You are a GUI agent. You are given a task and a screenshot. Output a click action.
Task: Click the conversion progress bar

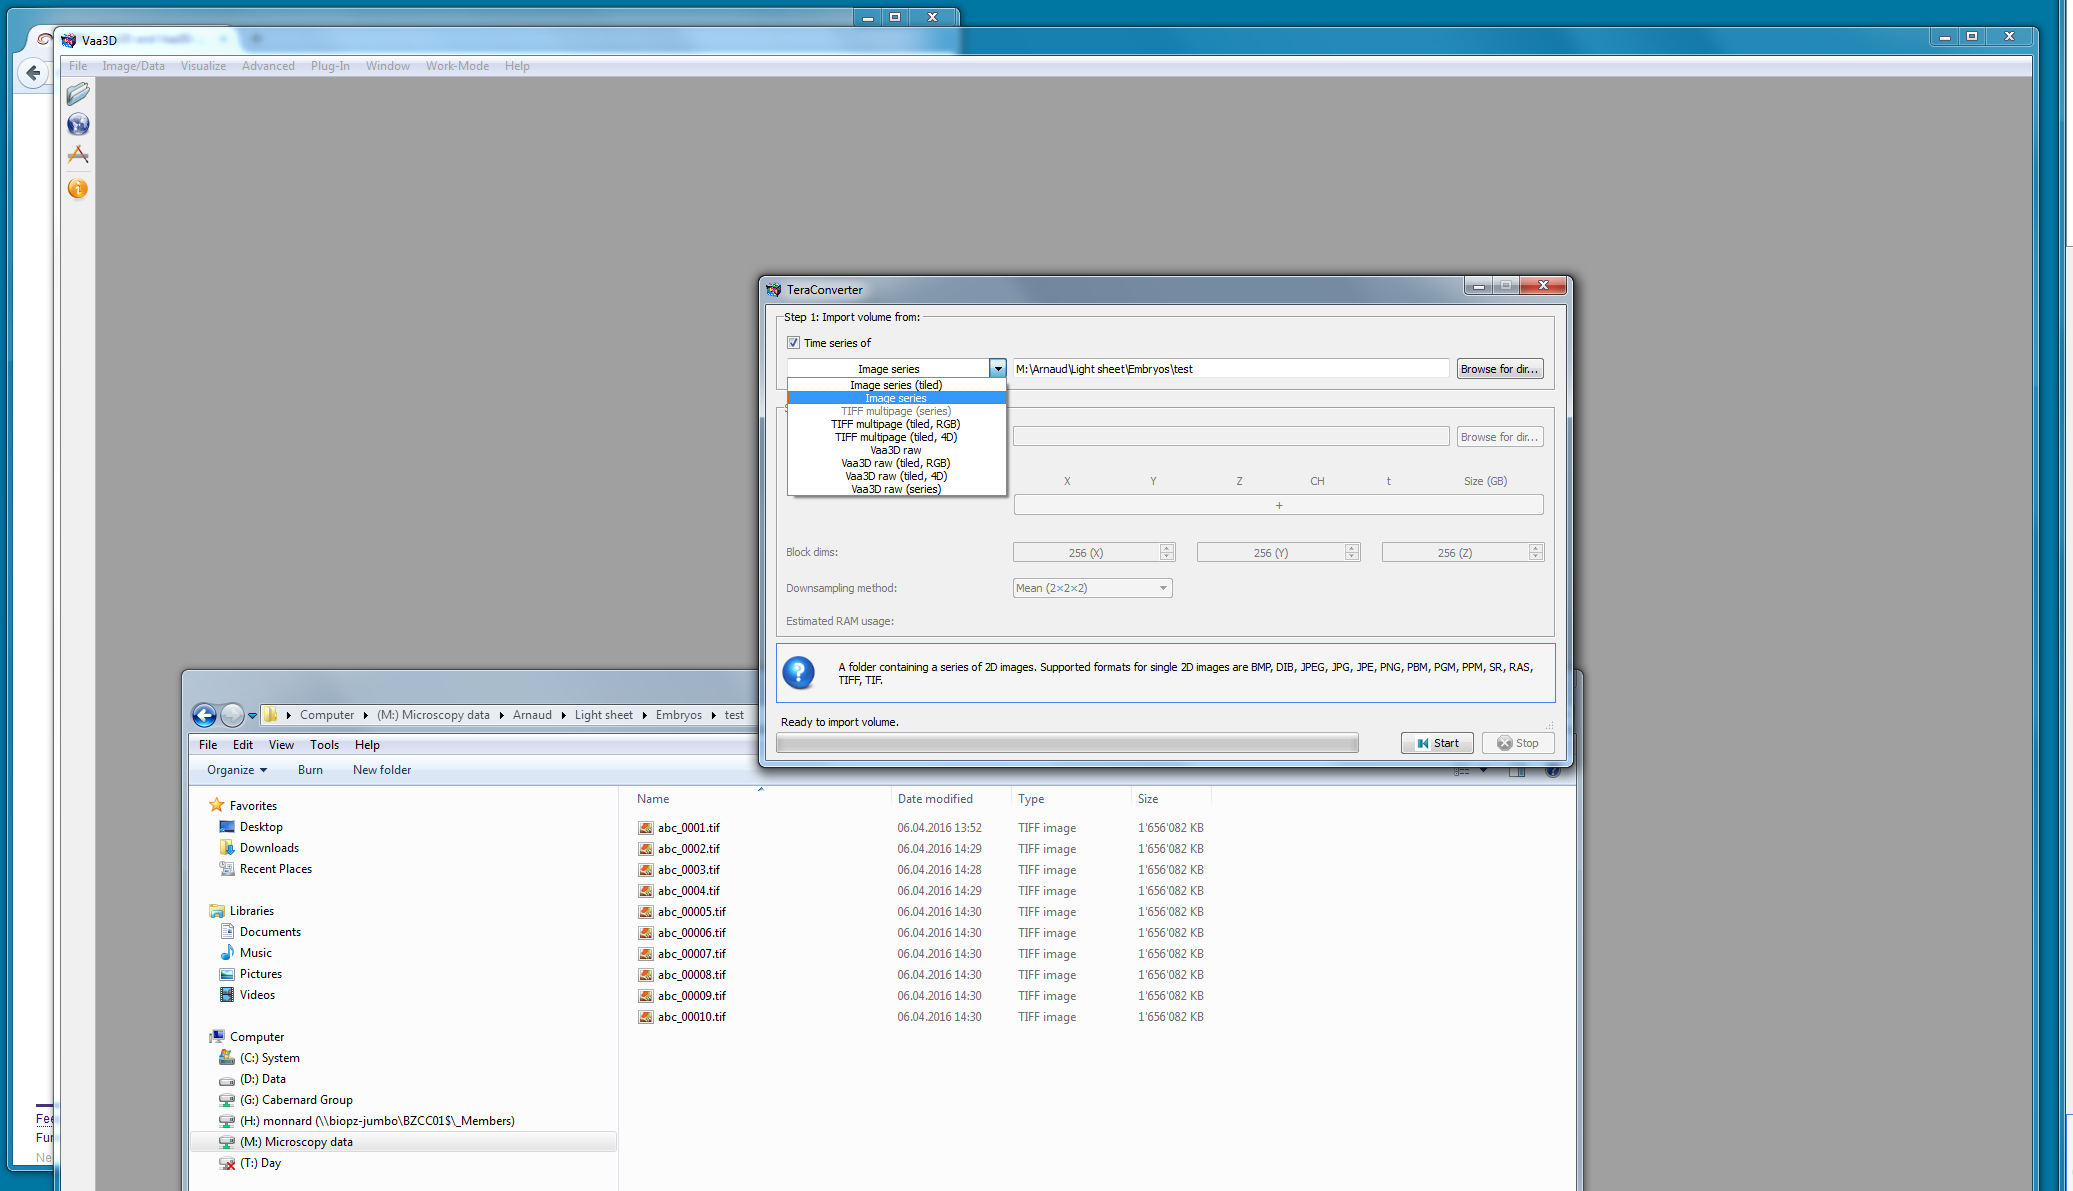(1067, 743)
